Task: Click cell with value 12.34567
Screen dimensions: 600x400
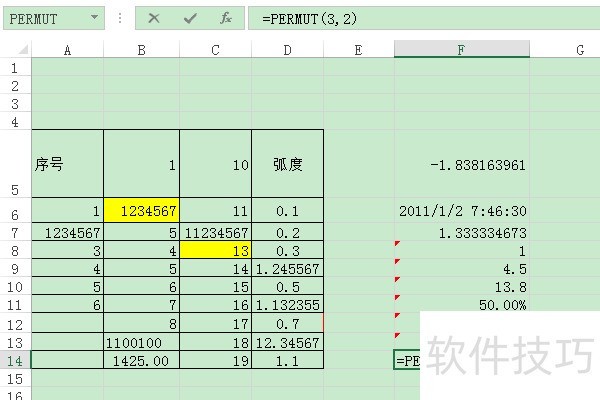Action: pos(287,342)
